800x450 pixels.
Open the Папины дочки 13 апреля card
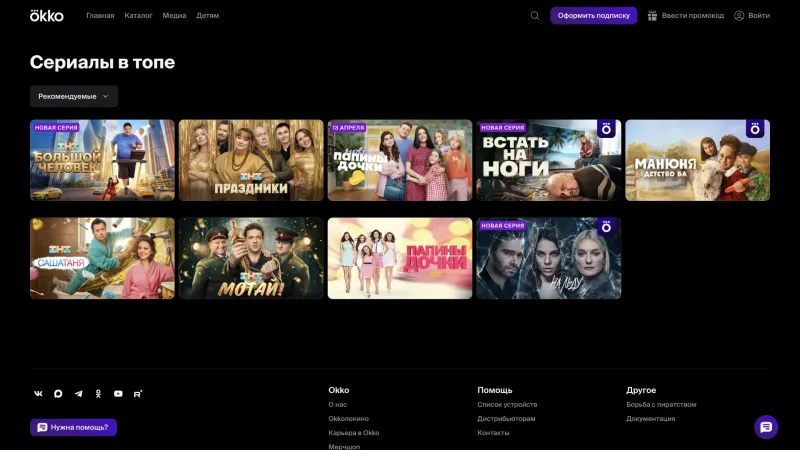(400, 160)
